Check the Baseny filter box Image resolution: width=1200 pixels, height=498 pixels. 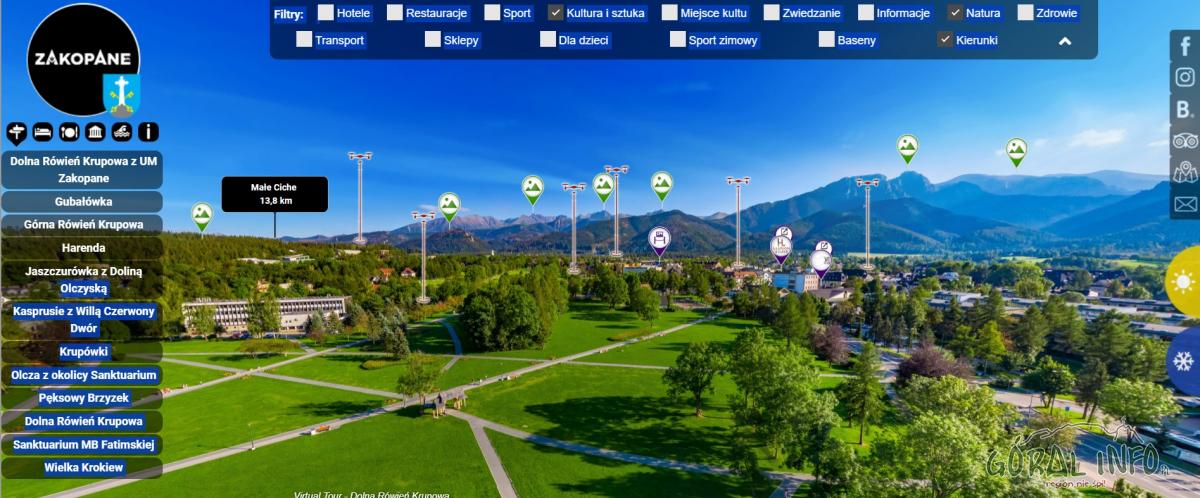826,40
